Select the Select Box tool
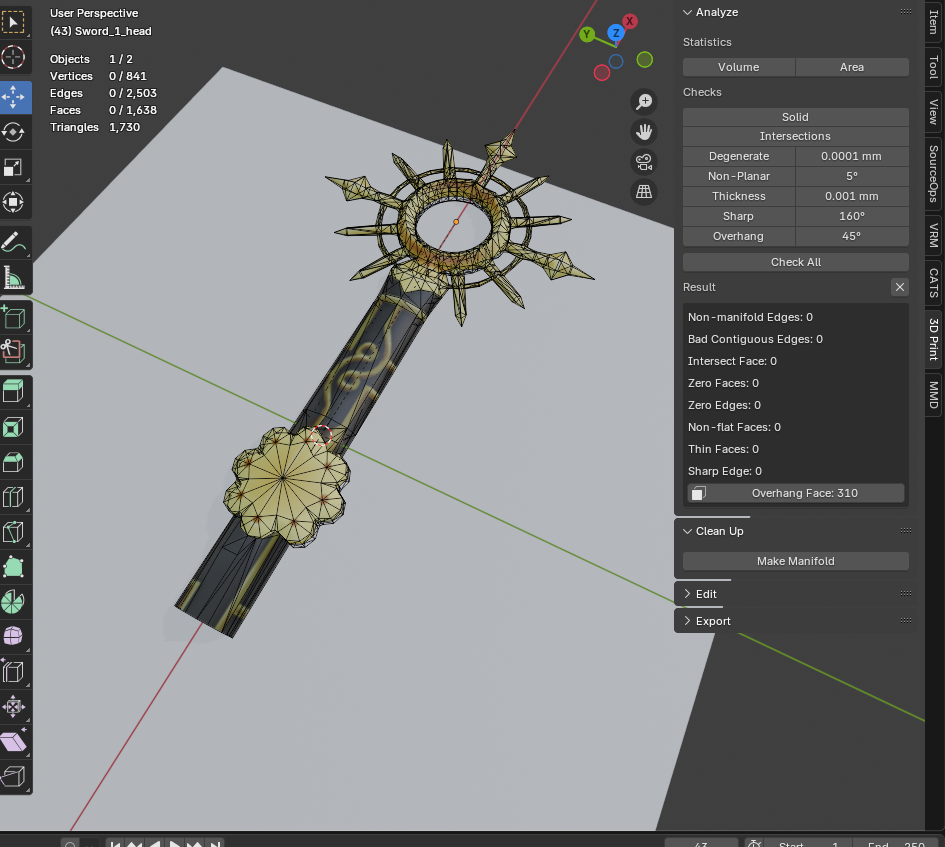This screenshot has width=945, height=847. coord(14,20)
